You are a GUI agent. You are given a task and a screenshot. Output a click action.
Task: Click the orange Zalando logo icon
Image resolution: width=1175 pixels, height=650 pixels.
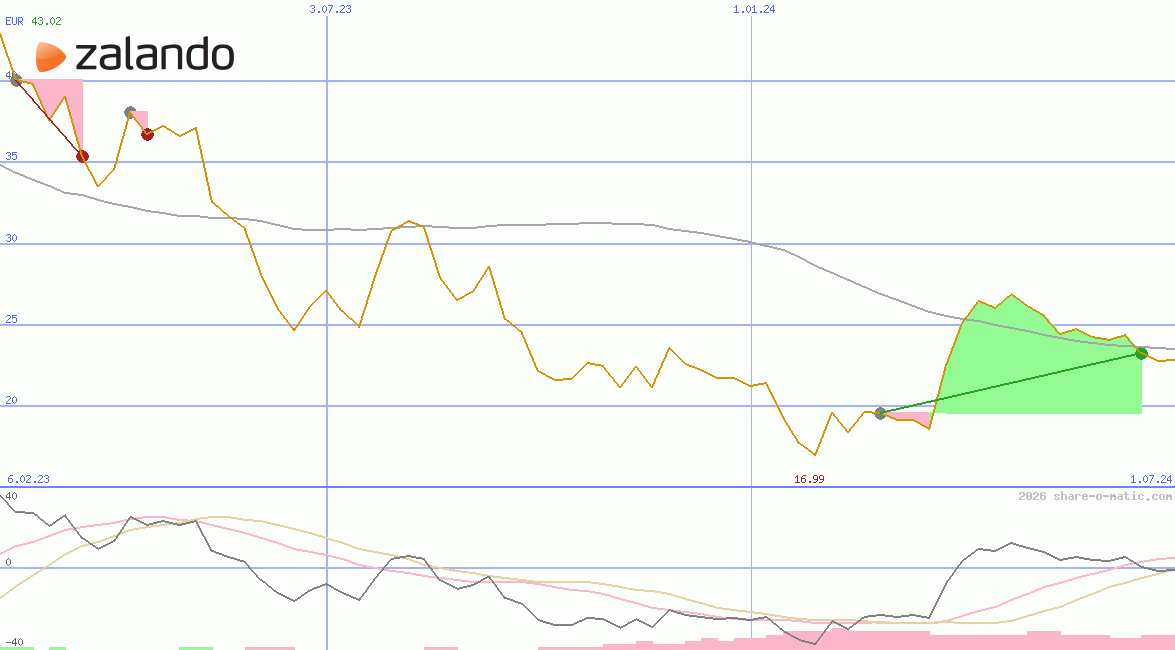pos(50,57)
